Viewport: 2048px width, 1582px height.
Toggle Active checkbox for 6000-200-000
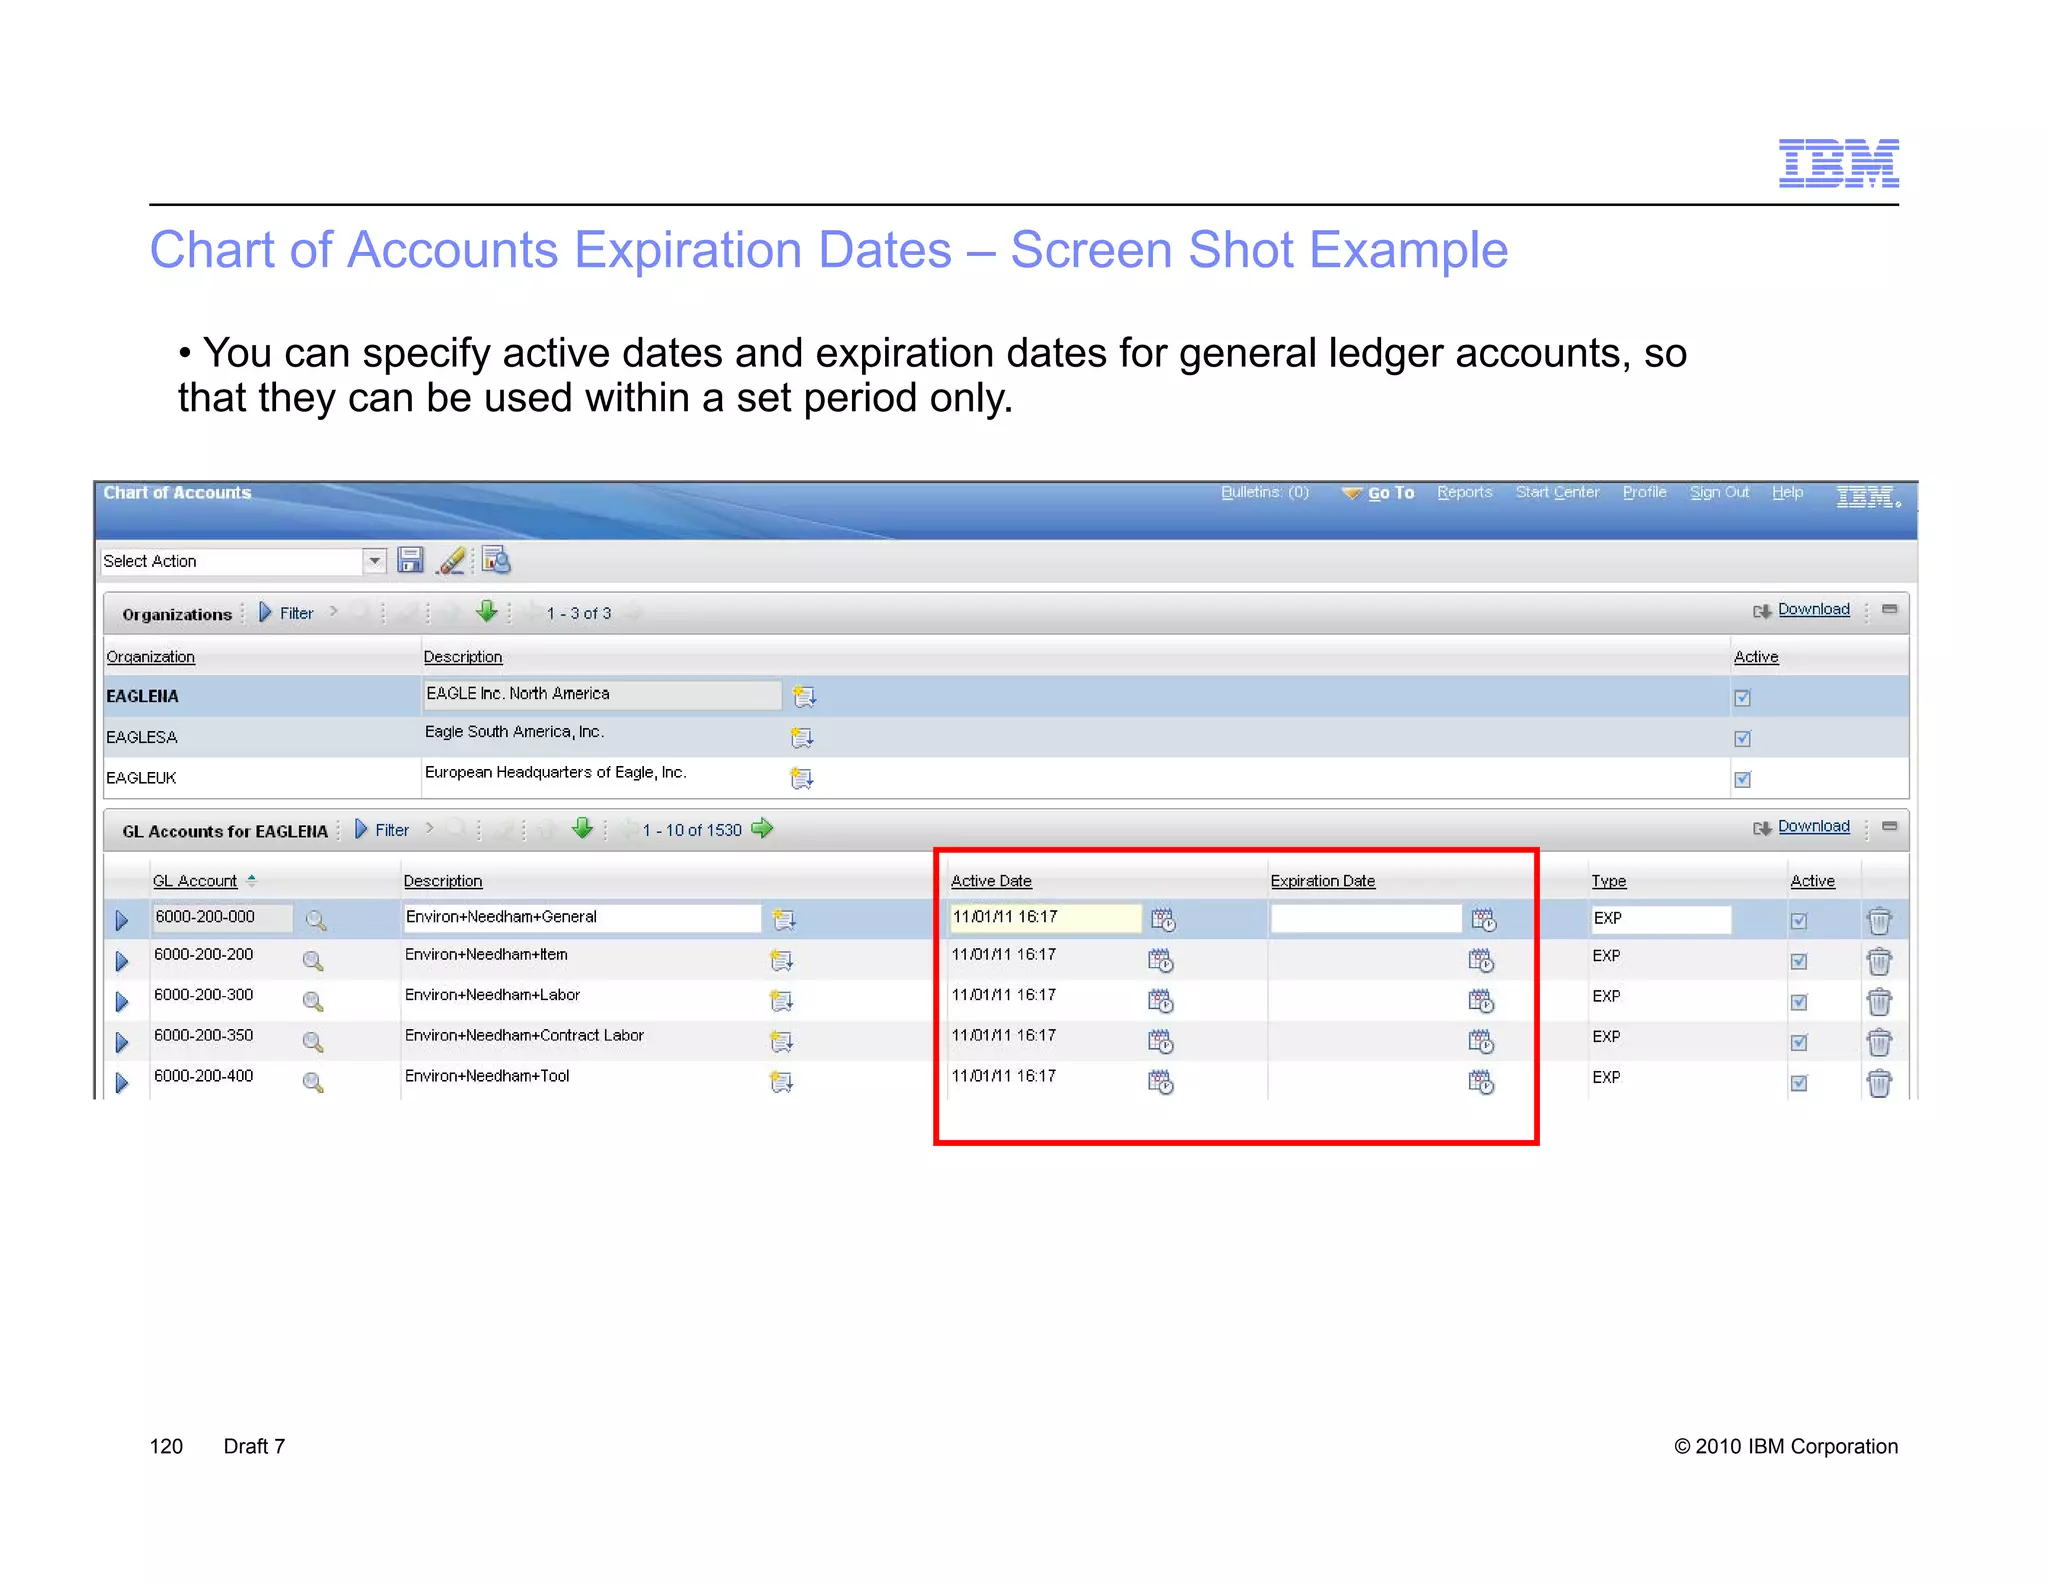pos(1798,921)
